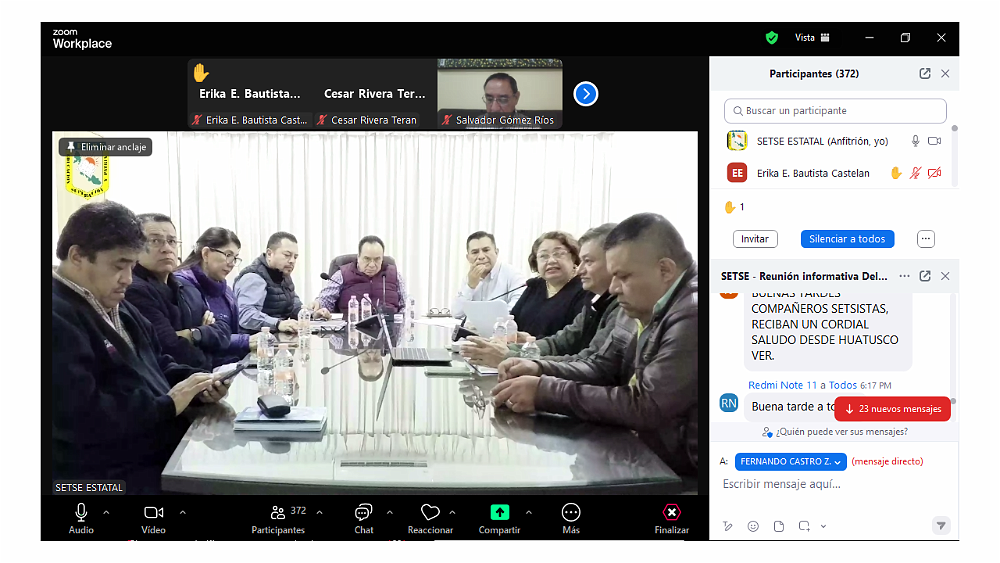1000x563 pixels.
Task: Click the blue next arrow beside video thumbnails
Action: click(x=586, y=94)
